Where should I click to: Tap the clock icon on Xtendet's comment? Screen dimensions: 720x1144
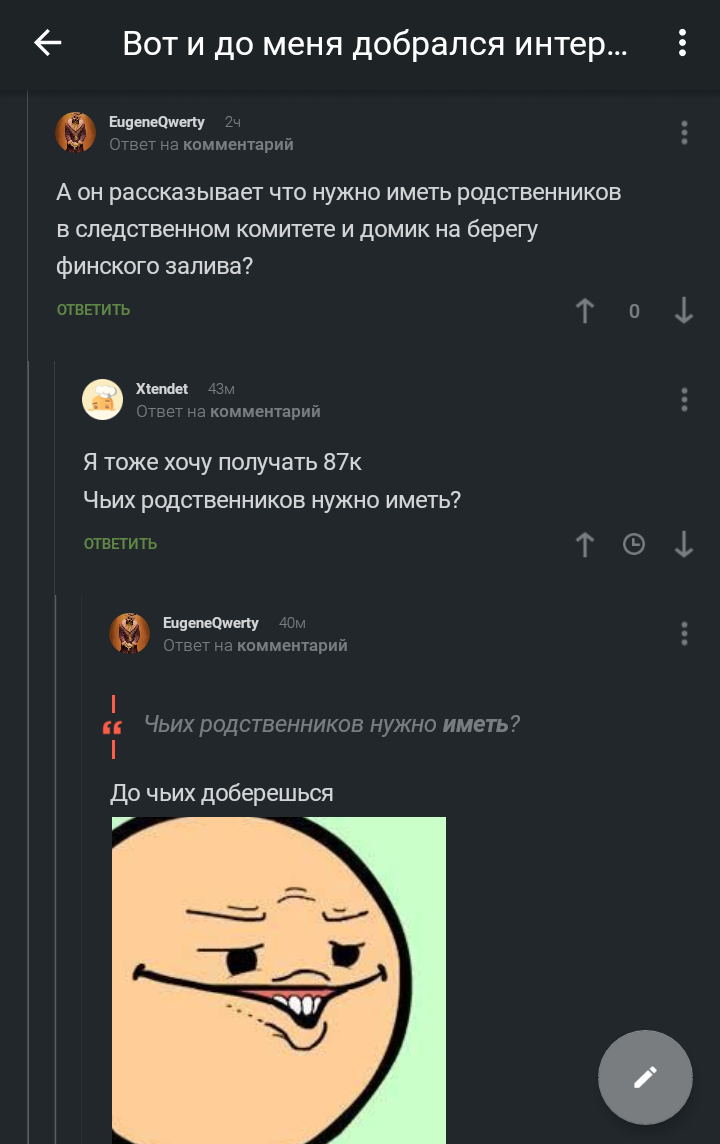(x=634, y=544)
